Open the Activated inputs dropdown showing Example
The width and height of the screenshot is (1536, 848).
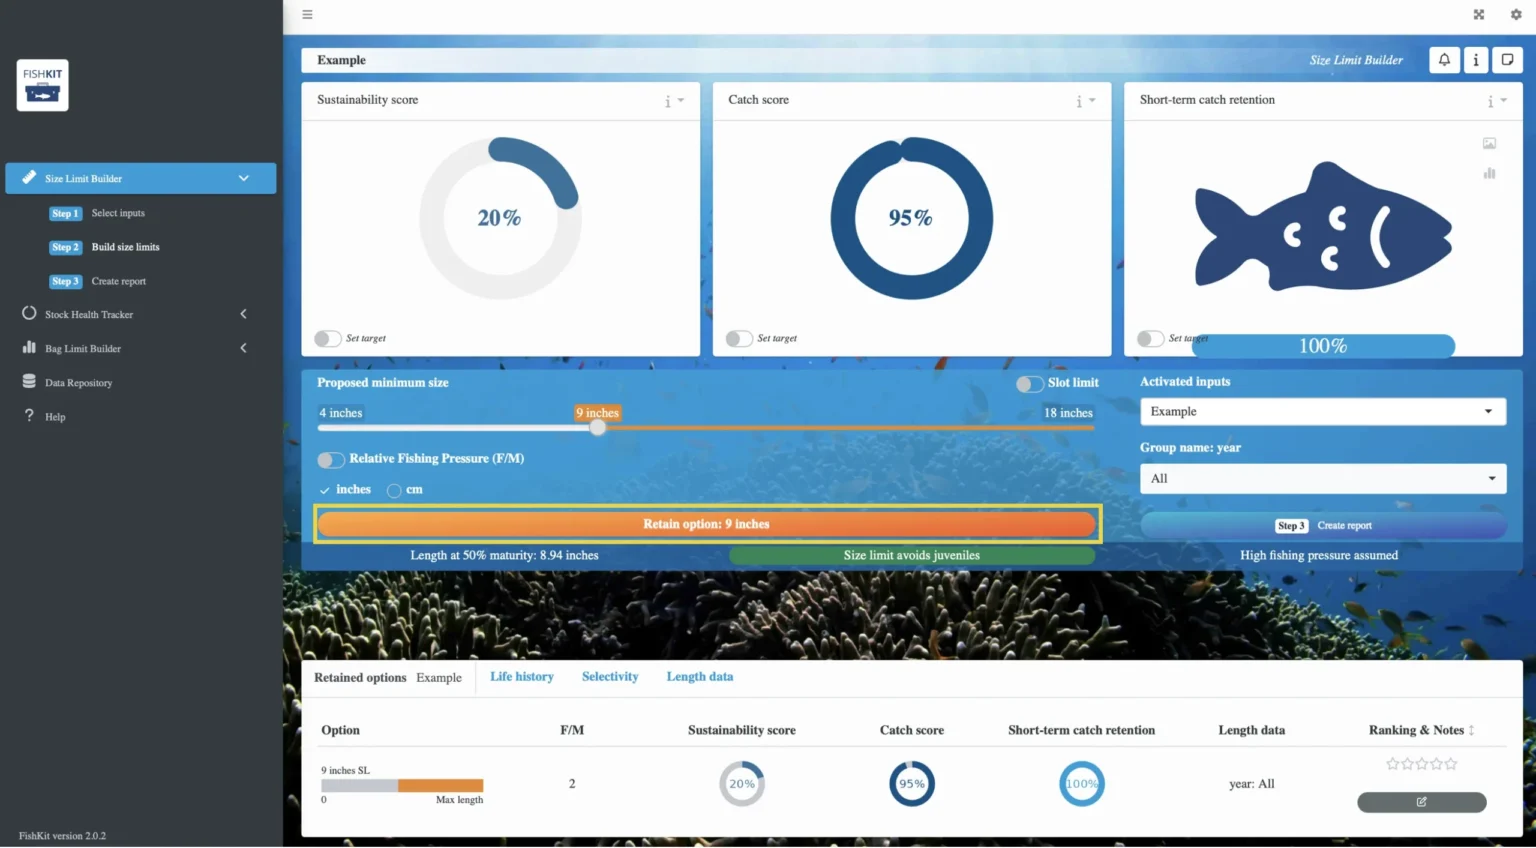coord(1322,411)
